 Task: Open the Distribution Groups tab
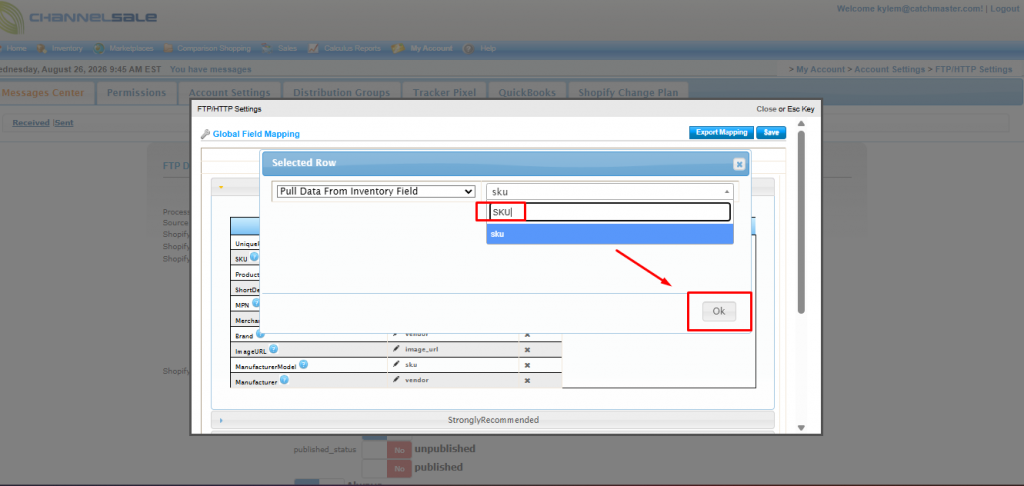pyautogui.click(x=342, y=93)
